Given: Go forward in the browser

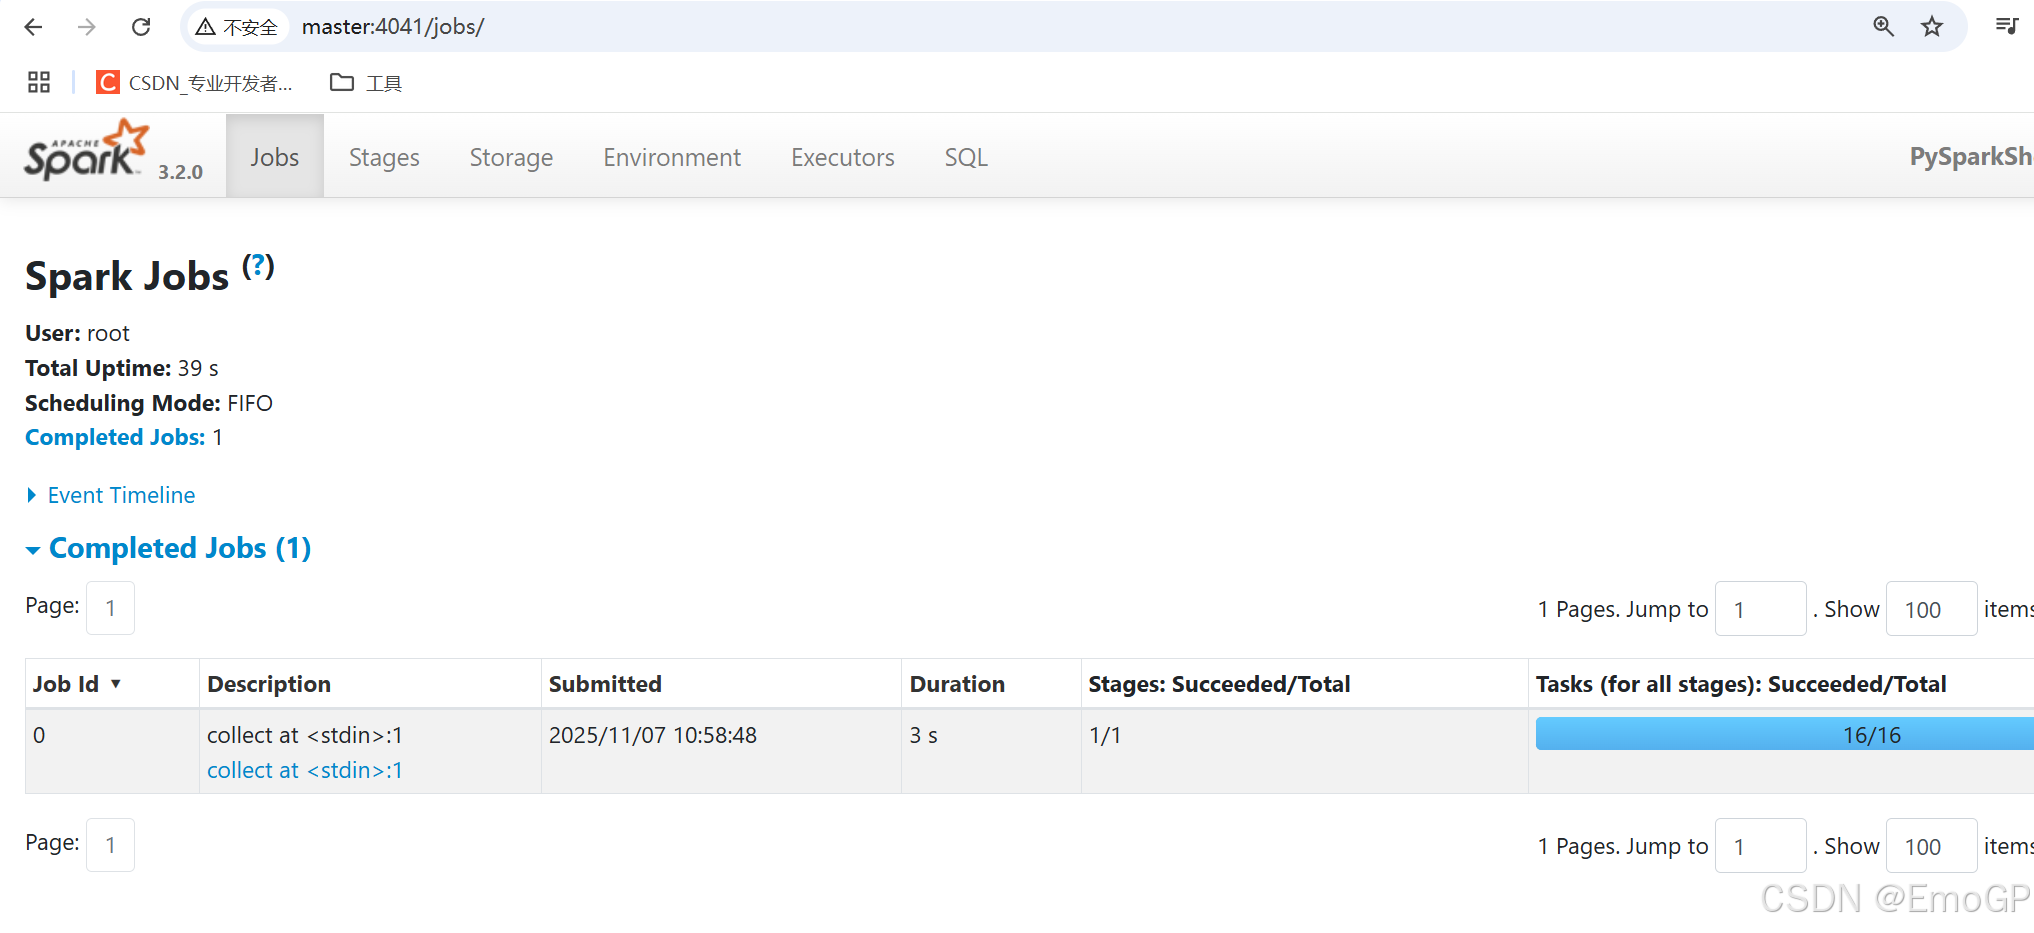Looking at the screenshot, I should click(87, 27).
